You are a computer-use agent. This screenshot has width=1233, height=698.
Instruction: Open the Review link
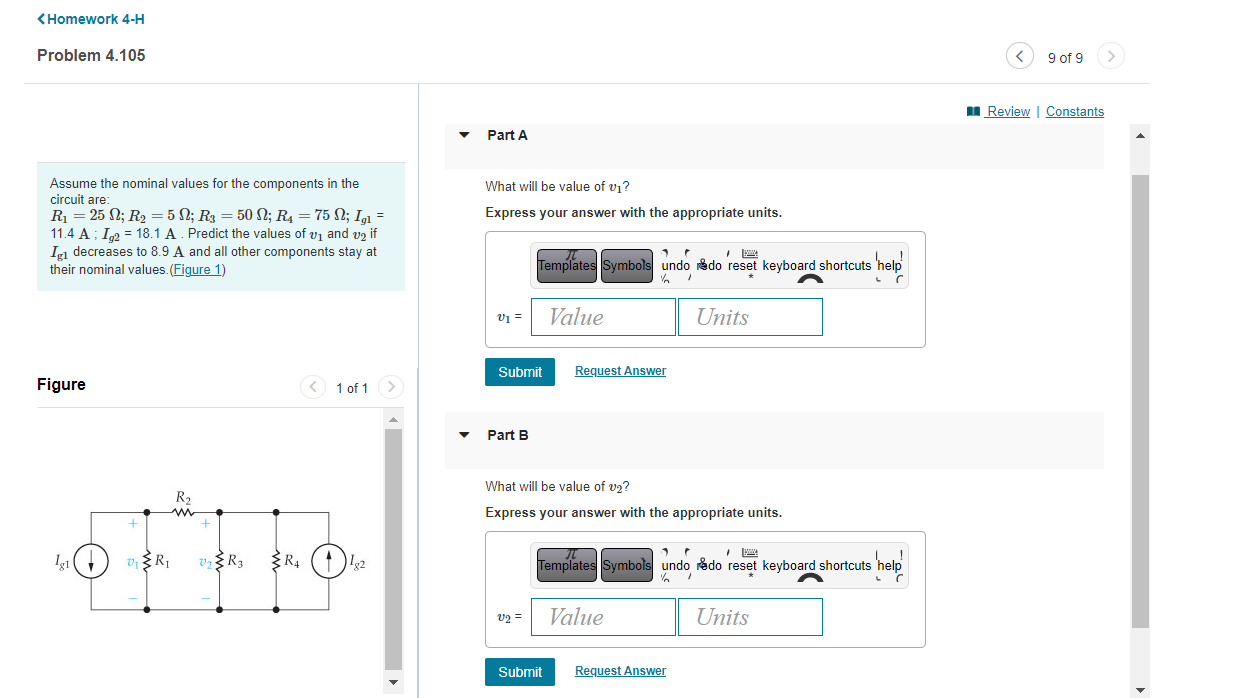click(1005, 111)
